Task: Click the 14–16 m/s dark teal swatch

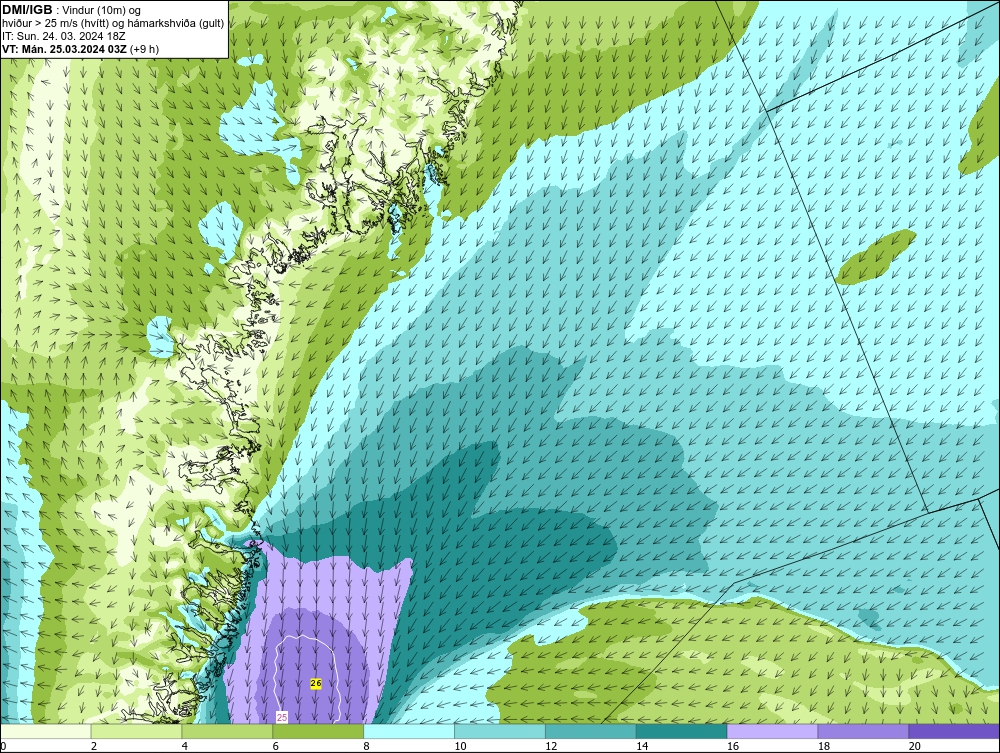Action: click(x=682, y=731)
